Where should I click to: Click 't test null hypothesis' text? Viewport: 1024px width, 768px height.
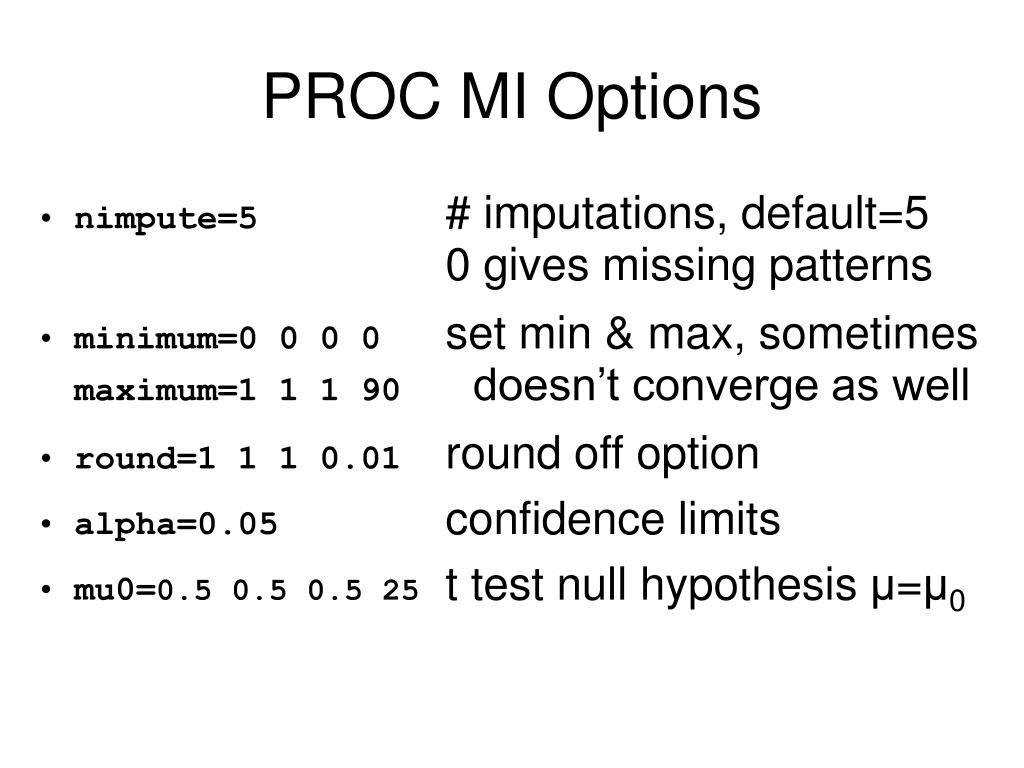(x=650, y=586)
